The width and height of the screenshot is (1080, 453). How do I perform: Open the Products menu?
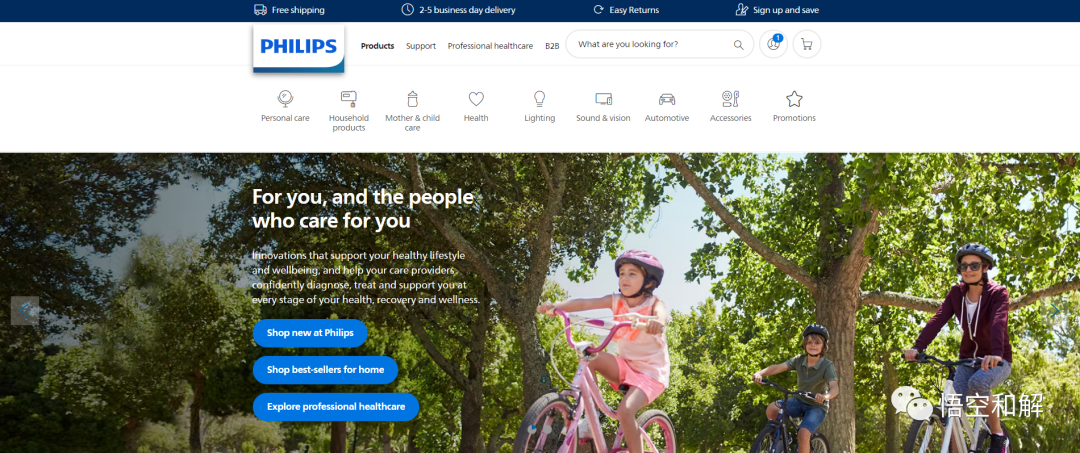click(377, 46)
